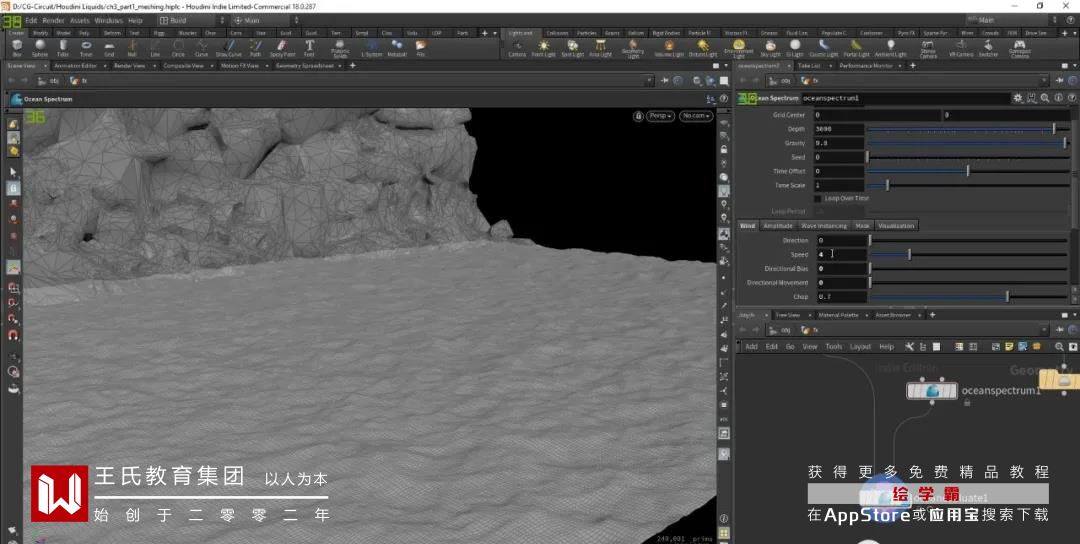Select the Sphere shelf tool
This screenshot has height=544, width=1080.
tap(39, 46)
